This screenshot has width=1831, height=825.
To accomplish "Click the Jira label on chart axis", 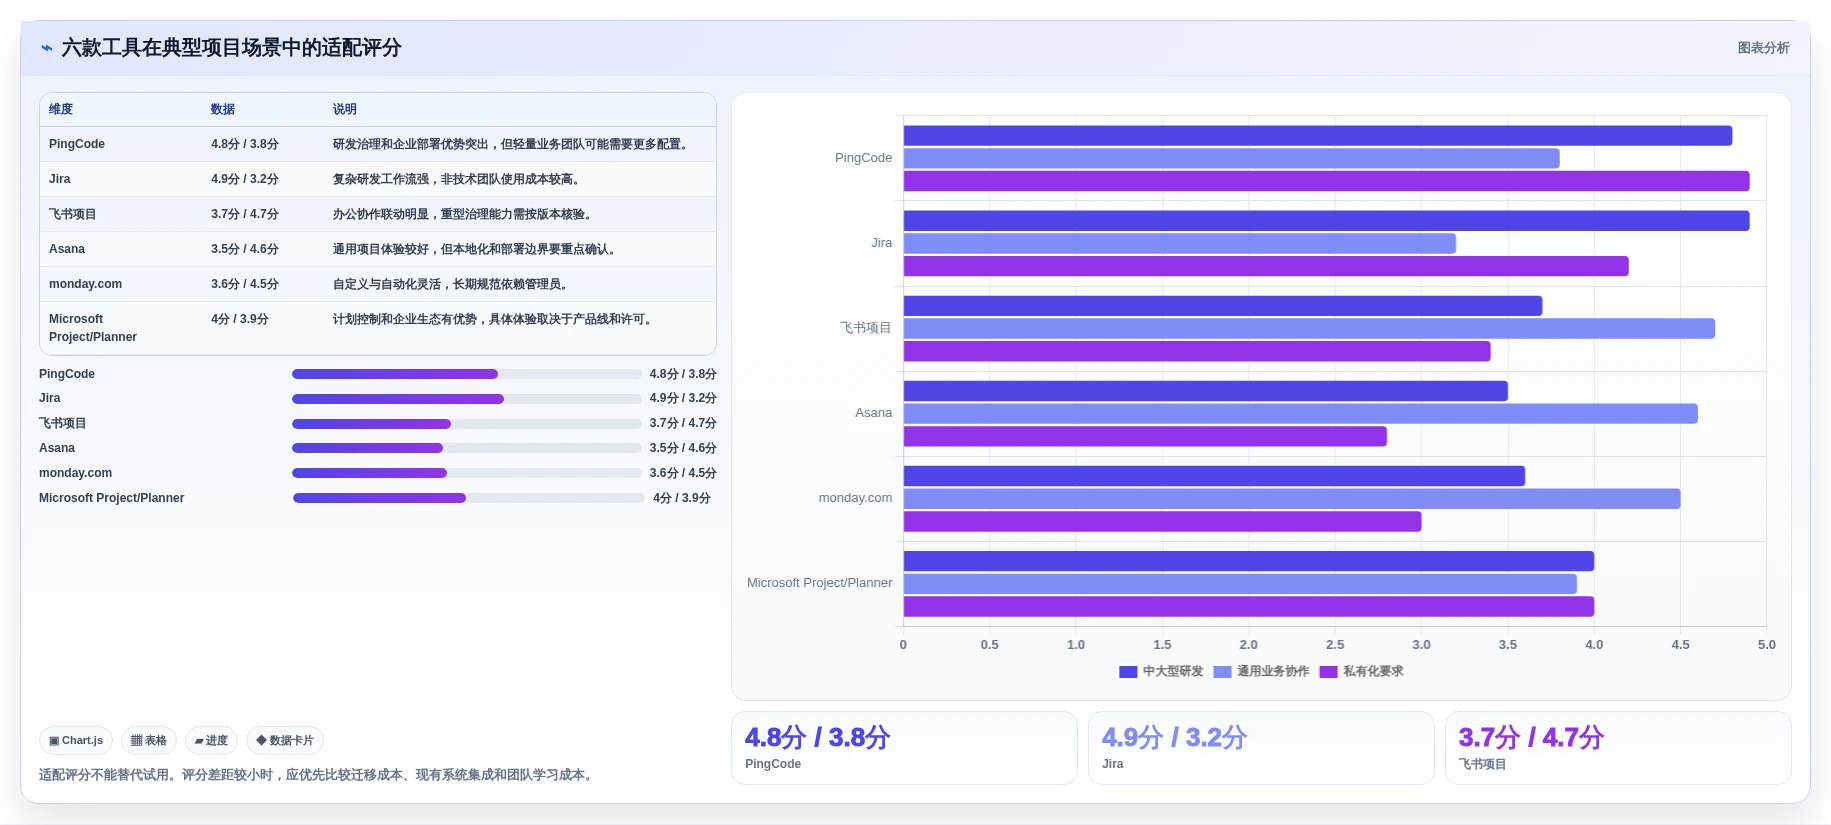I will click(x=881, y=243).
